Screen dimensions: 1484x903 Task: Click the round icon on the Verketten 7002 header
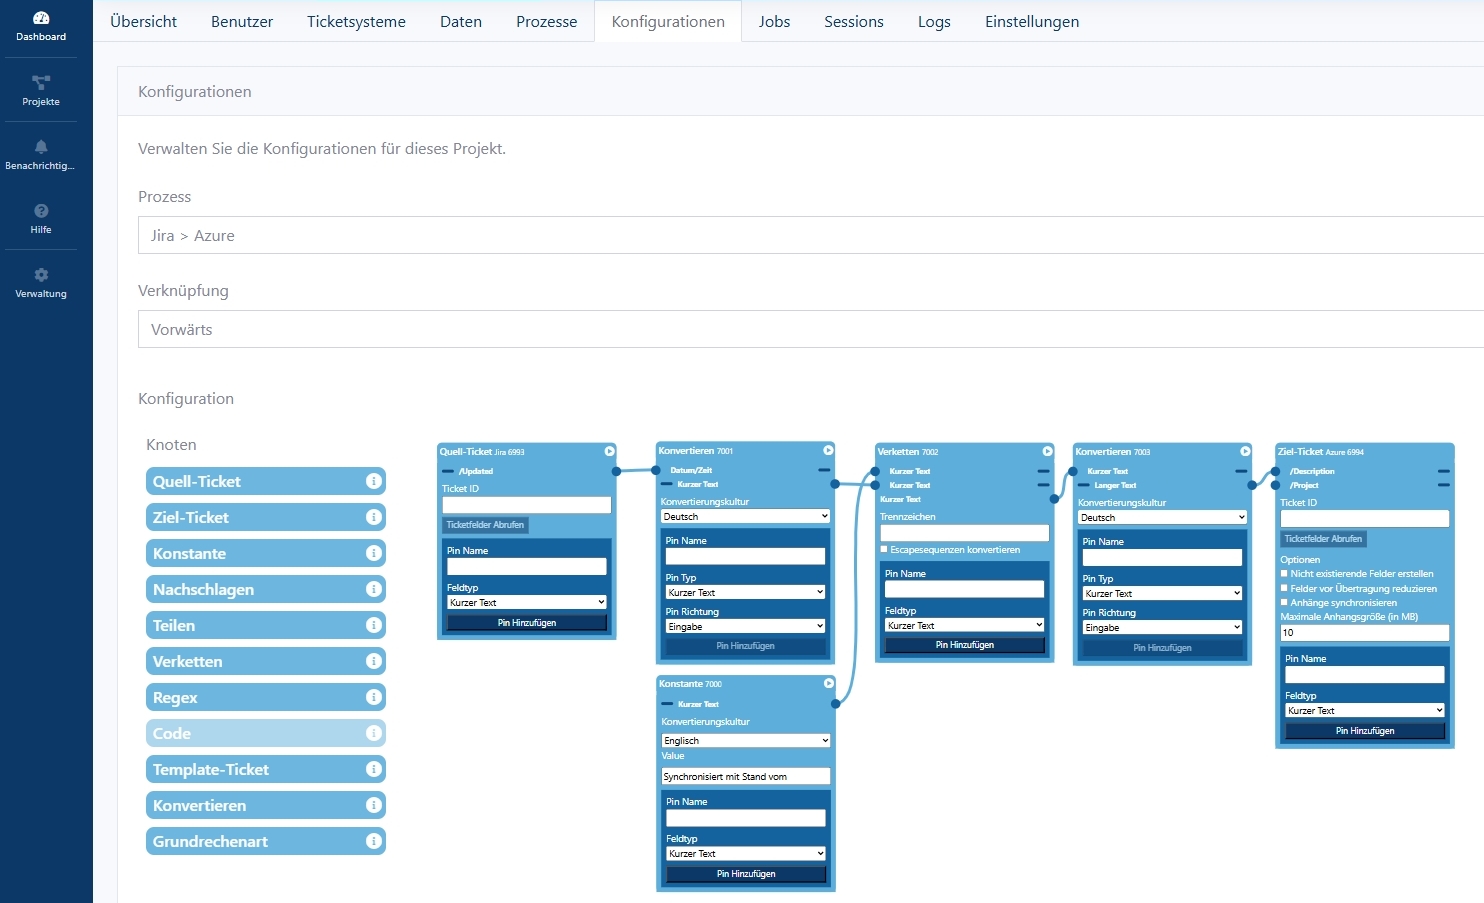coord(1047,451)
